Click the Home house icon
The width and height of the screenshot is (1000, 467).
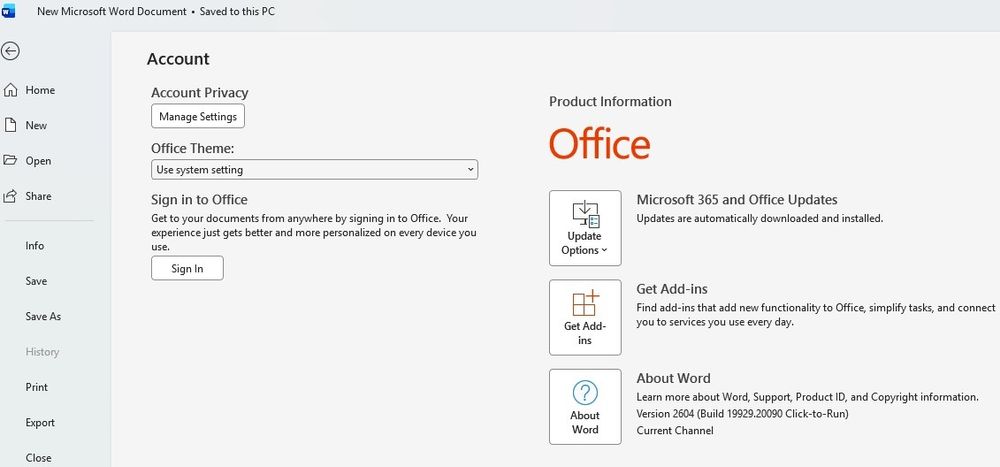point(10,90)
